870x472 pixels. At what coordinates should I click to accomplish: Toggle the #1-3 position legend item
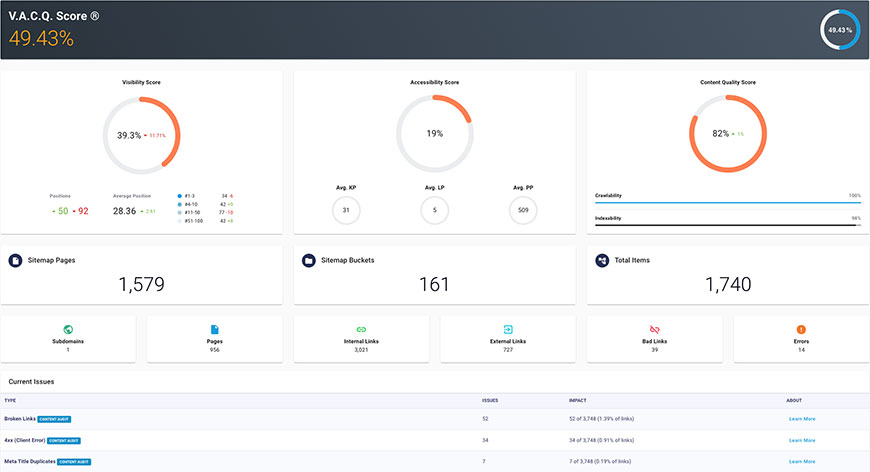[x=188, y=196]
